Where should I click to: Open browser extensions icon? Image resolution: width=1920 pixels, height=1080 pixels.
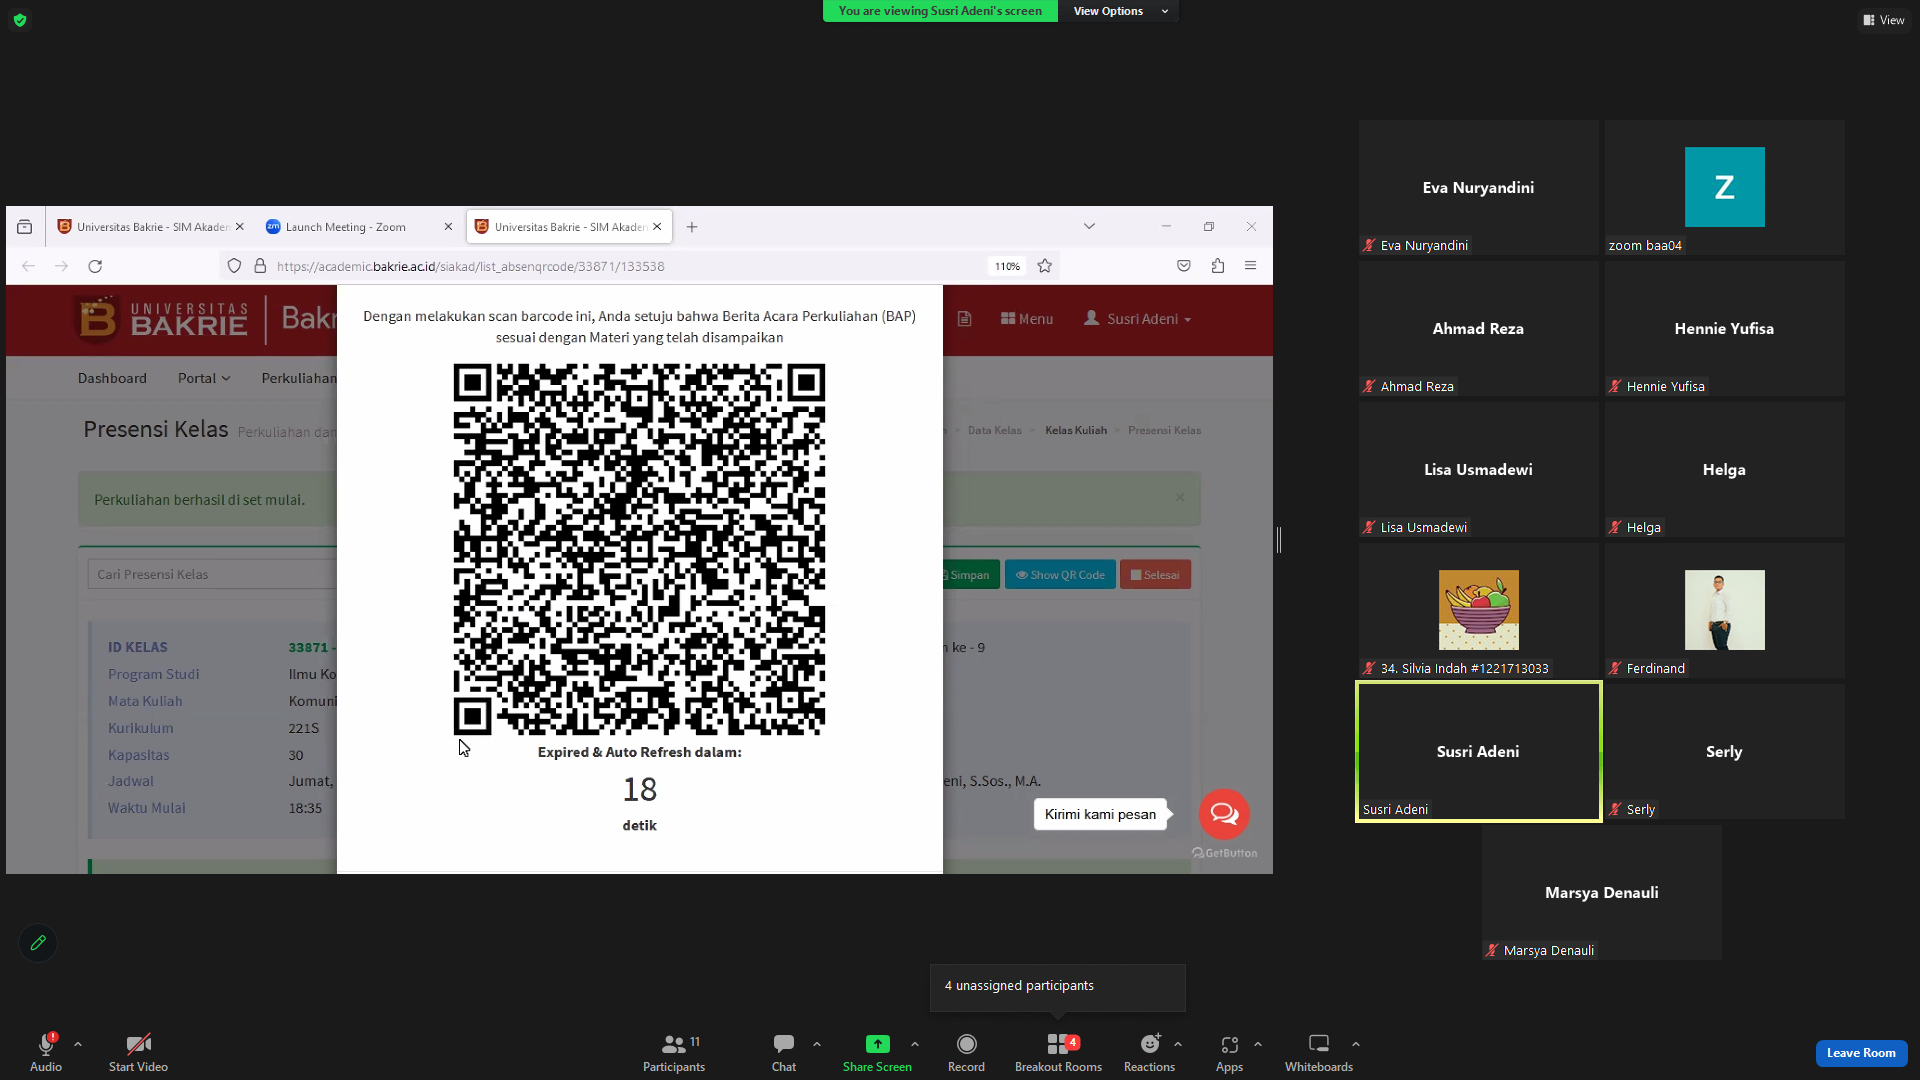1217,266
